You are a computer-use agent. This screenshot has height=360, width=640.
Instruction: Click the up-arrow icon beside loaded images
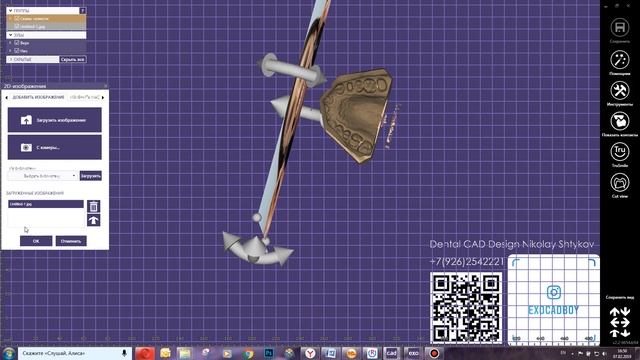tap(93, 220)
